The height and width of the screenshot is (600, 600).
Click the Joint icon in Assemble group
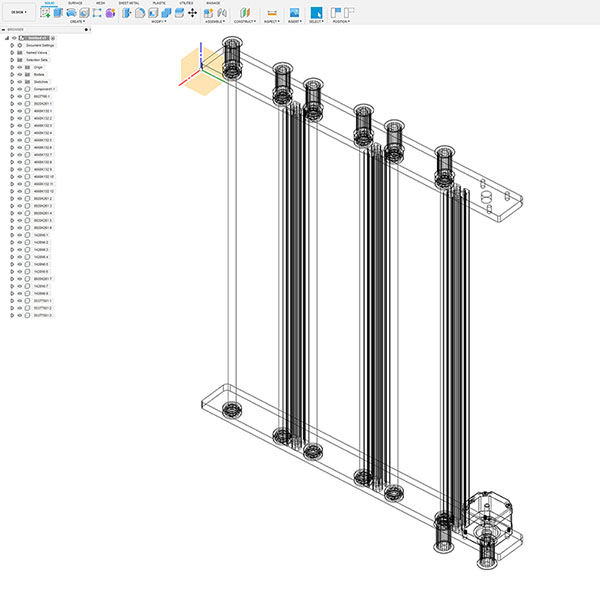(x=222, y=13)
